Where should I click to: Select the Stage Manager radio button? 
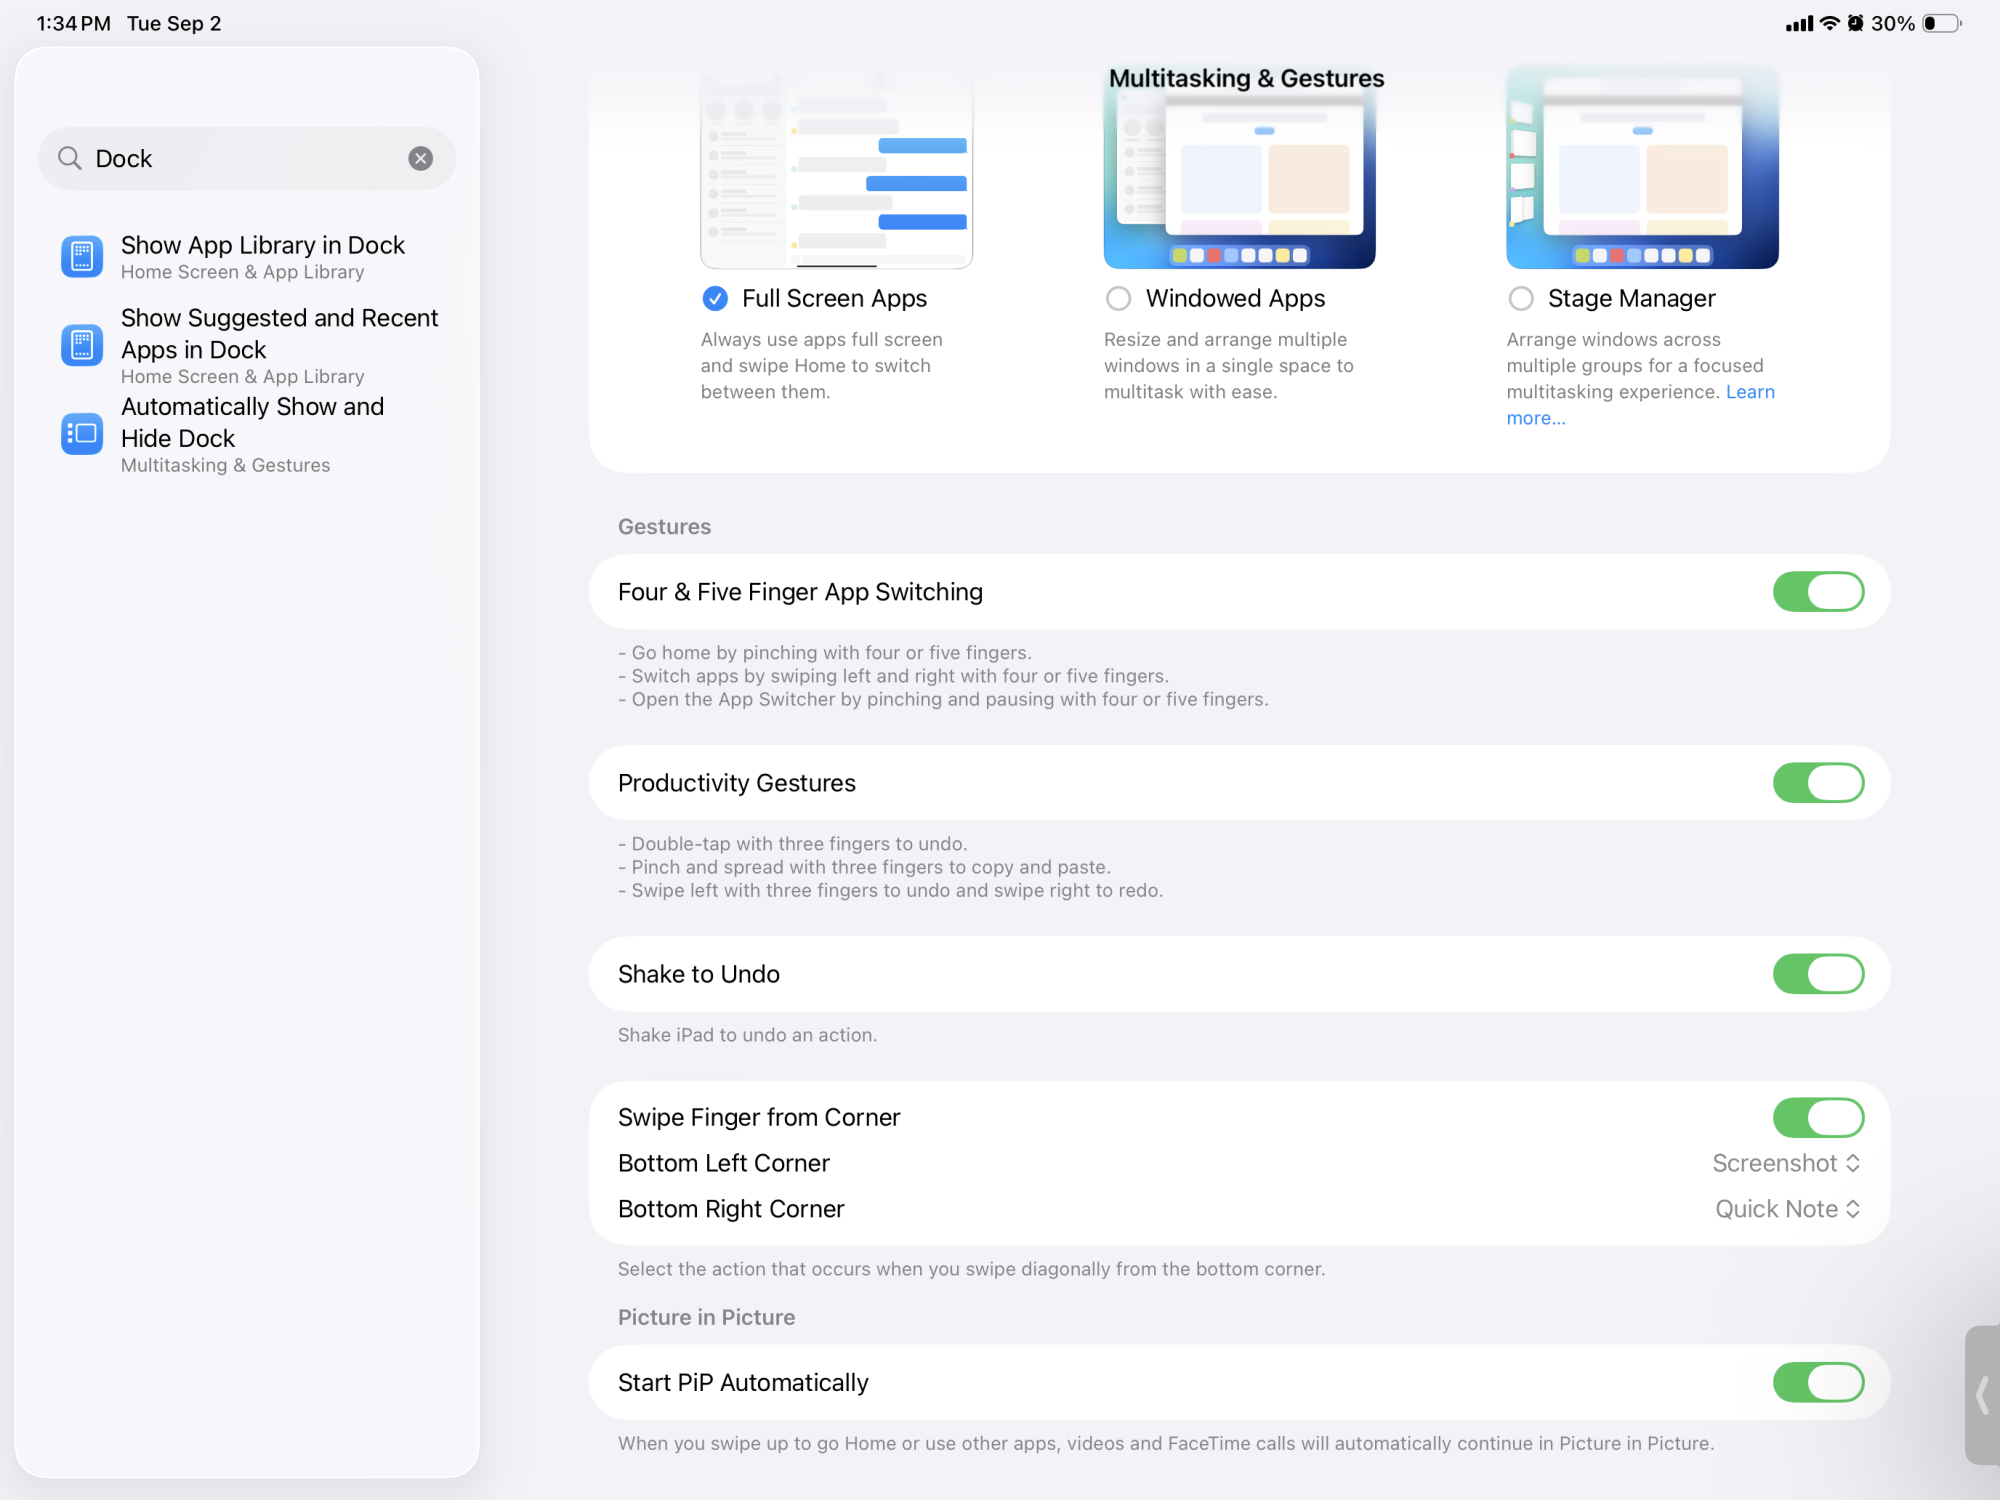(x=1521, y=299)
